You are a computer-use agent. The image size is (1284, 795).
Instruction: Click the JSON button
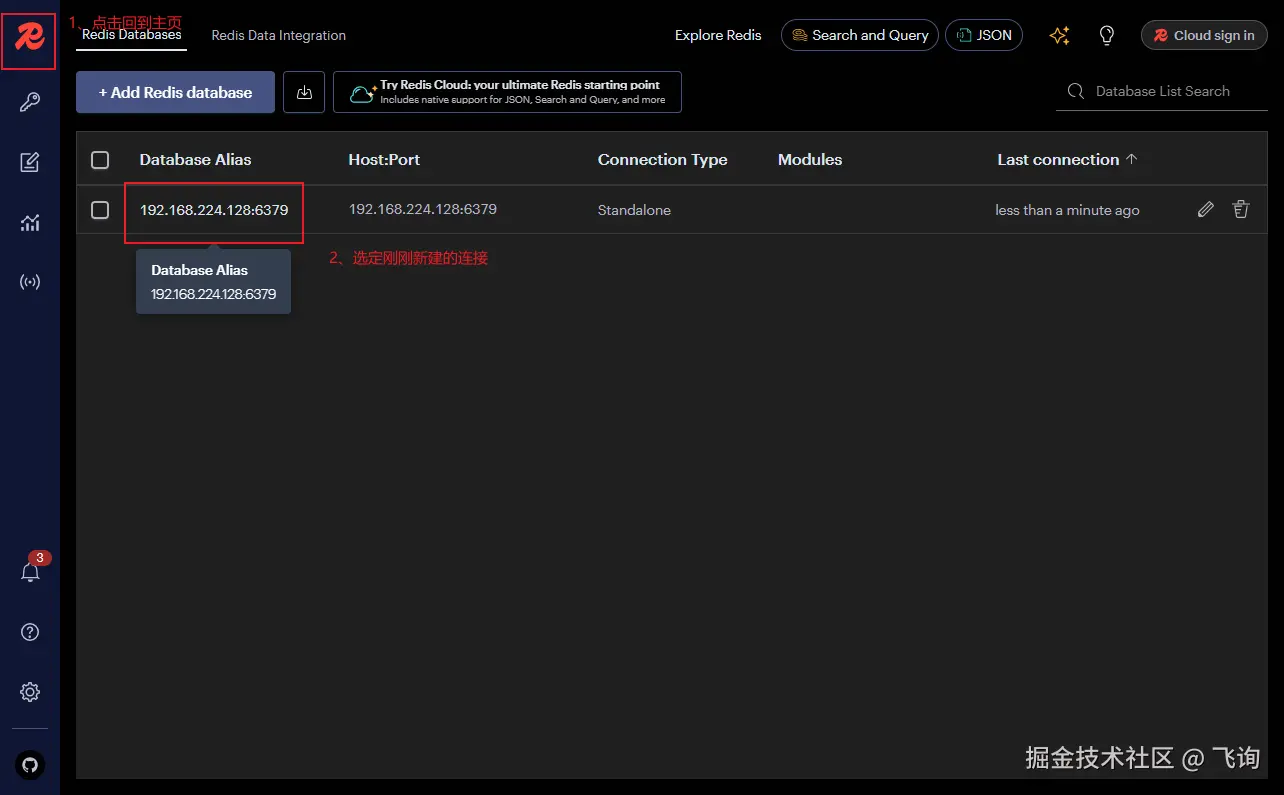coord(984,35)
